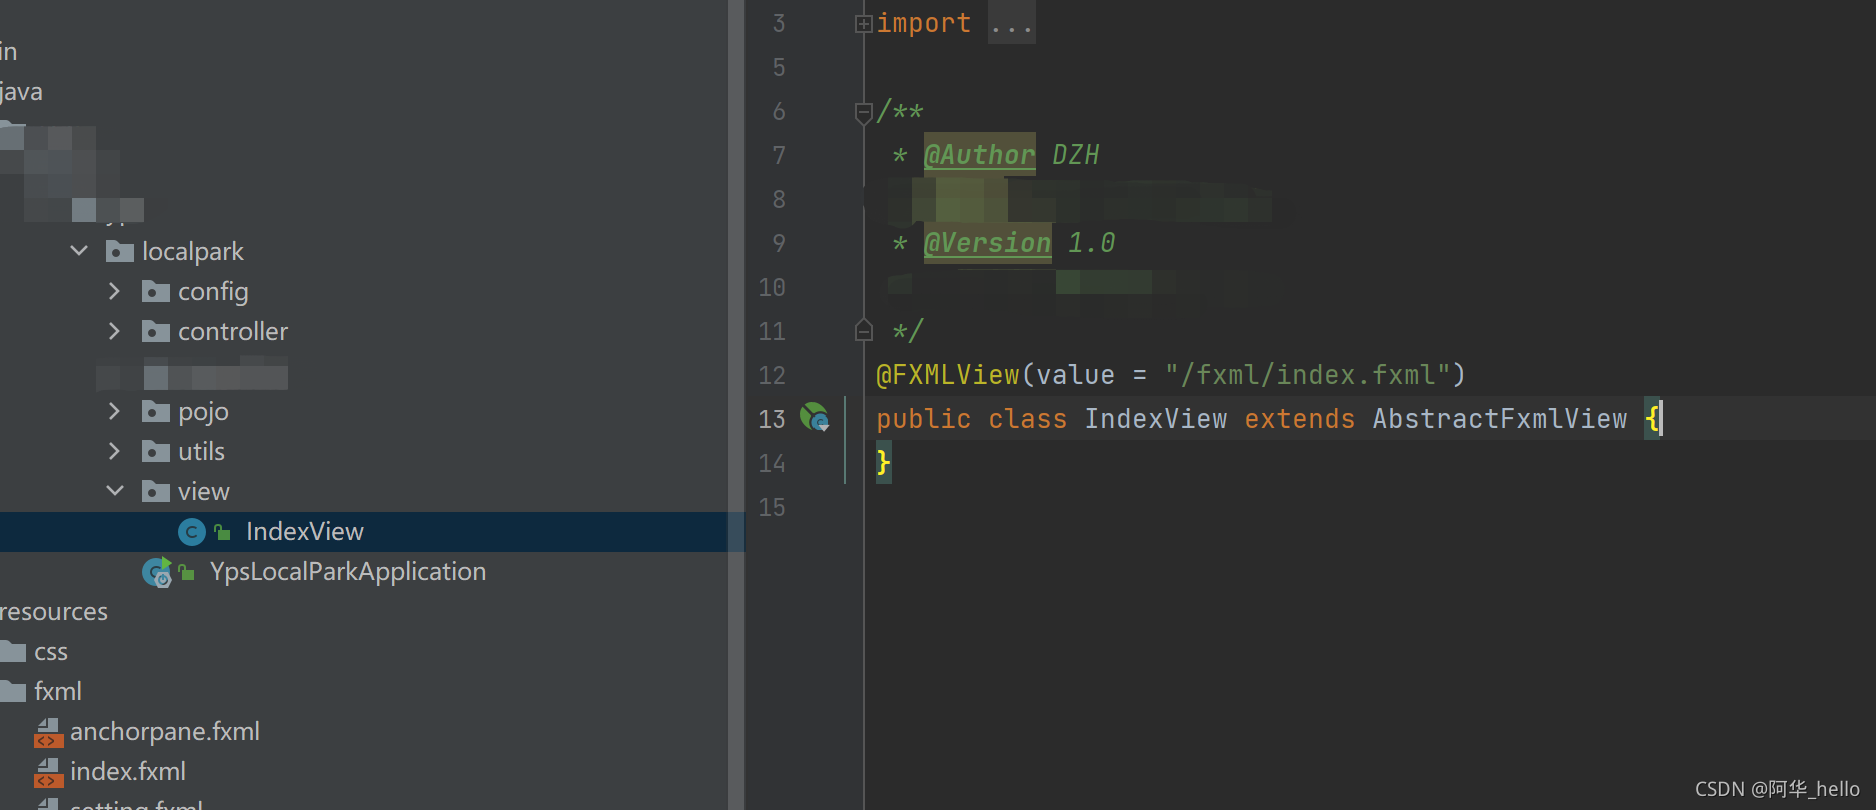This screenshot has width=1876, height=810.
Task: Expand the utils package chevron
Action: pos(114,451)
